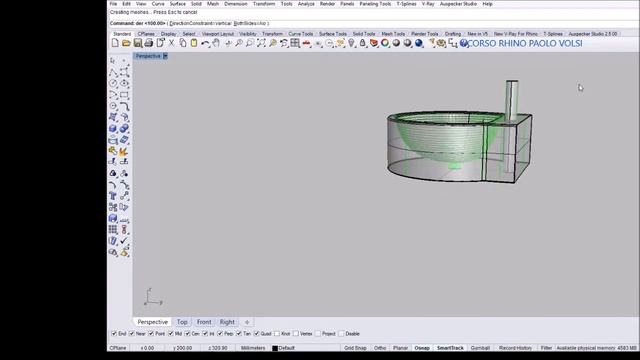
Task: Click the light bulb Hide objects icon
Action: tap(351, 43)
